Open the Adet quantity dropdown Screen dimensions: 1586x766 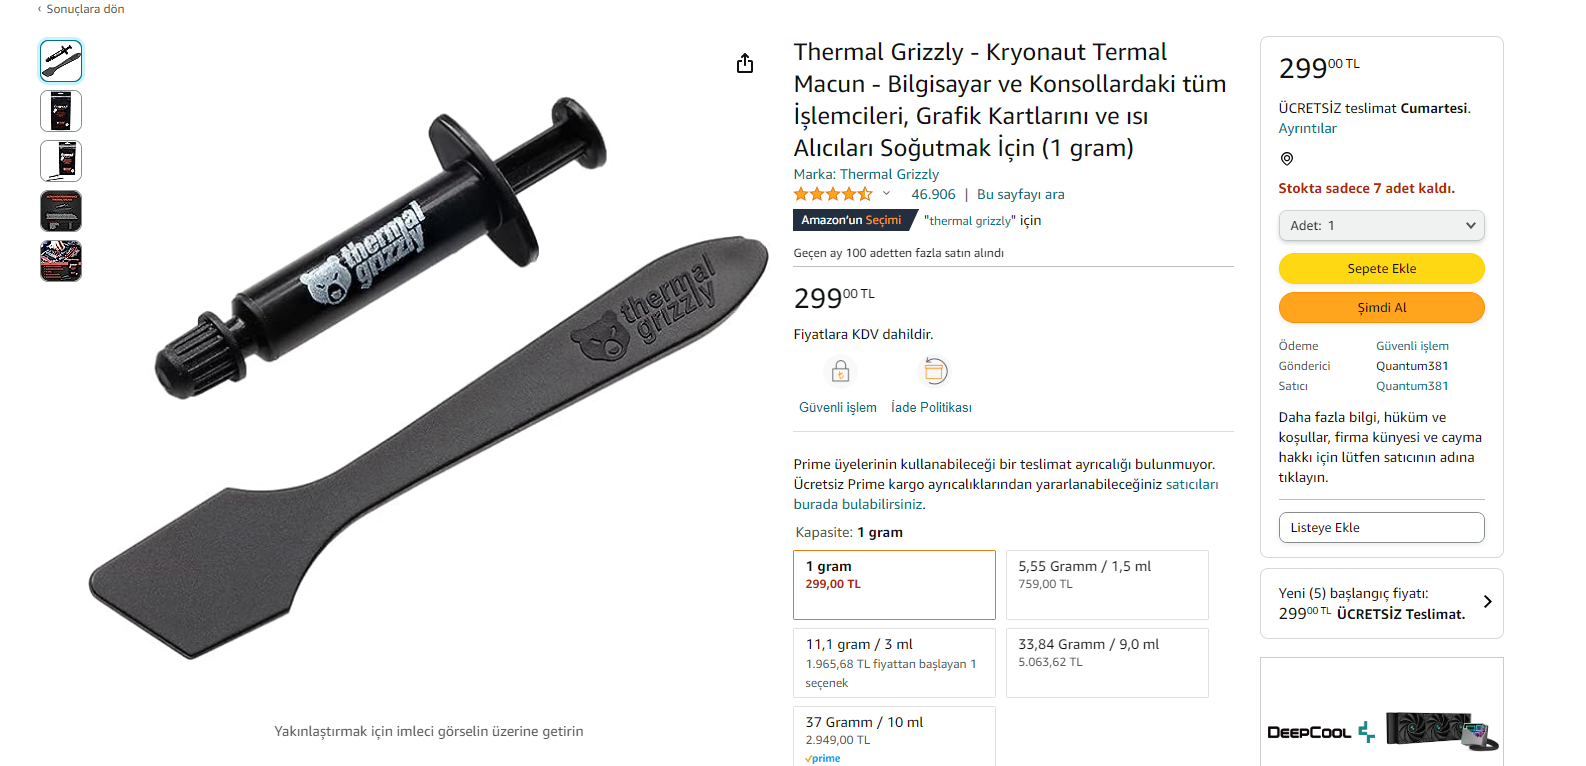click(x=1381, y=226)
